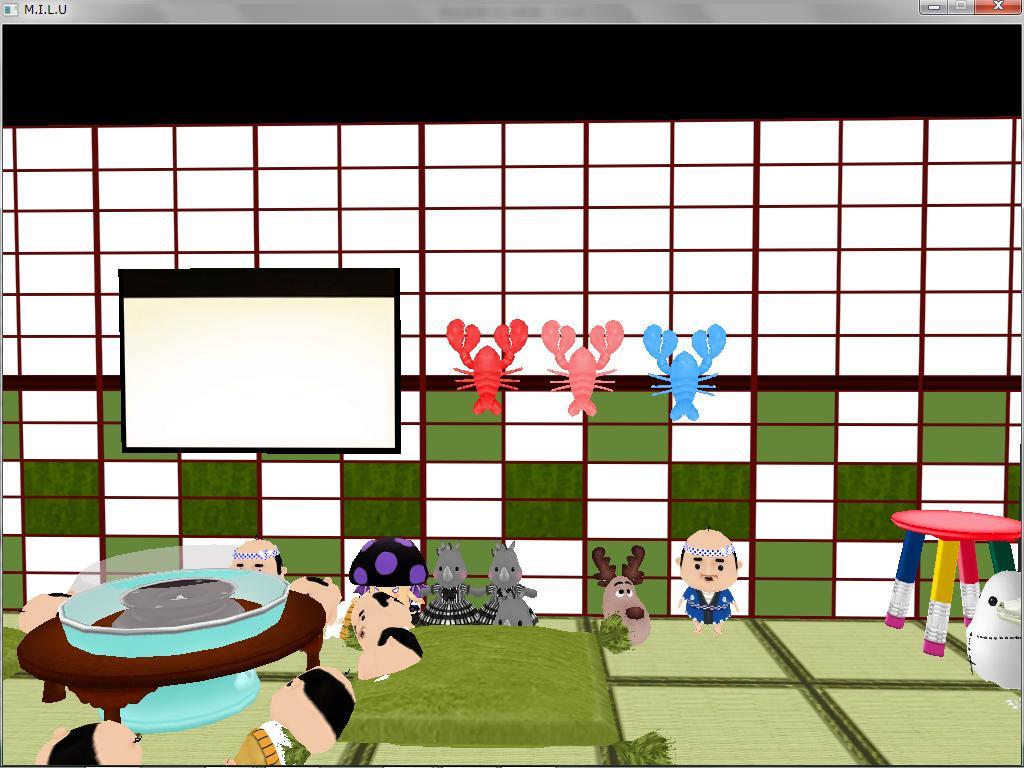The height and width of the screenshot is (768, 1024).
Task: Click the white character at right edge
Action: tap(1000, 625)
